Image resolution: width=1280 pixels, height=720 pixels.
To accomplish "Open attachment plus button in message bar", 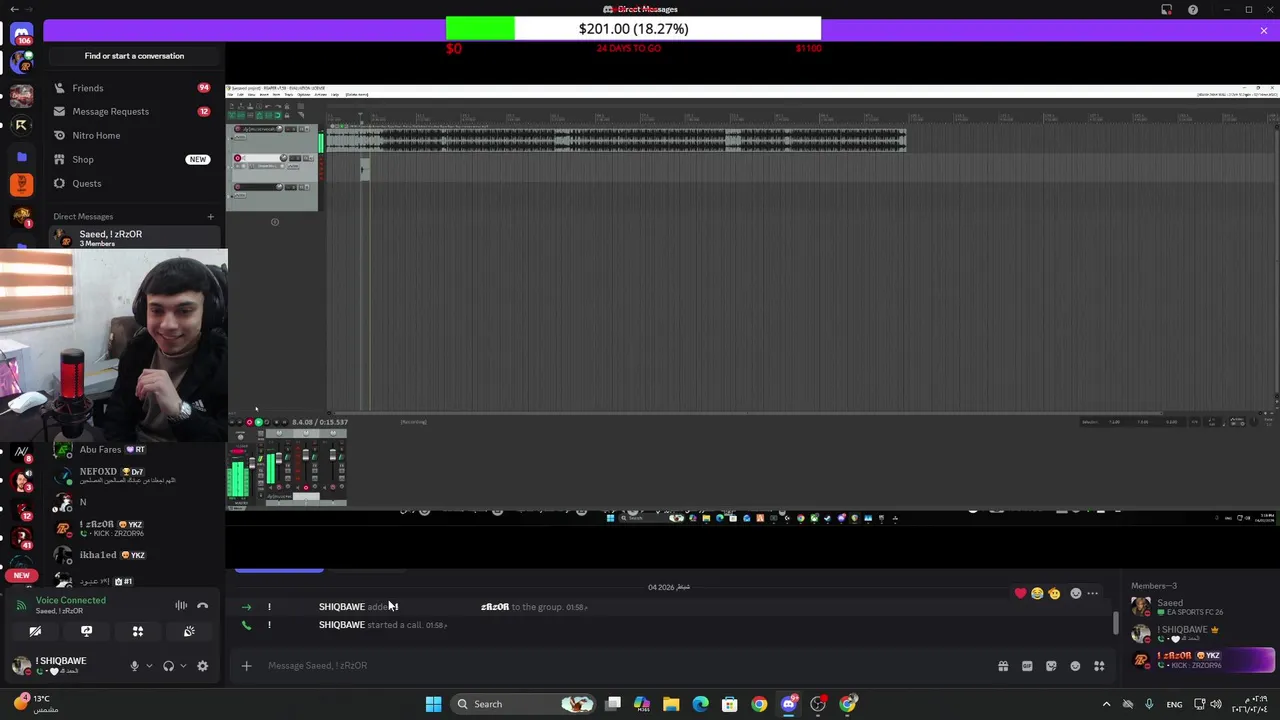I will pos(246,666).
